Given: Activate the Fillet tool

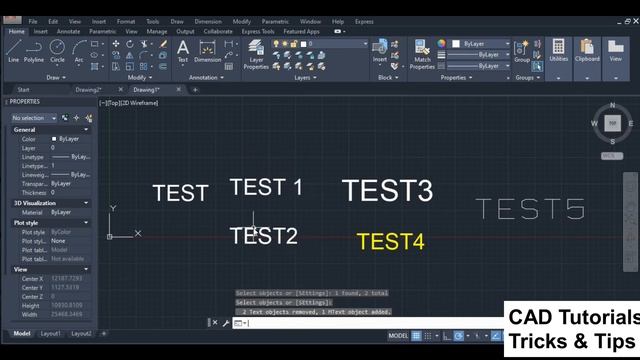Looking at the screenshot, I should (144, 55).
